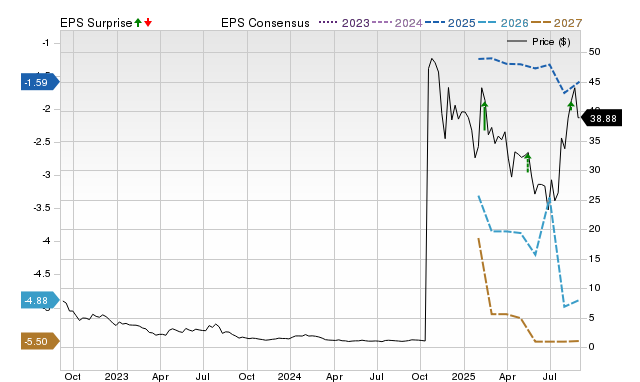Click the red down arrow in EPS Surprise legend
640x382 pixels.
[148, 22]
